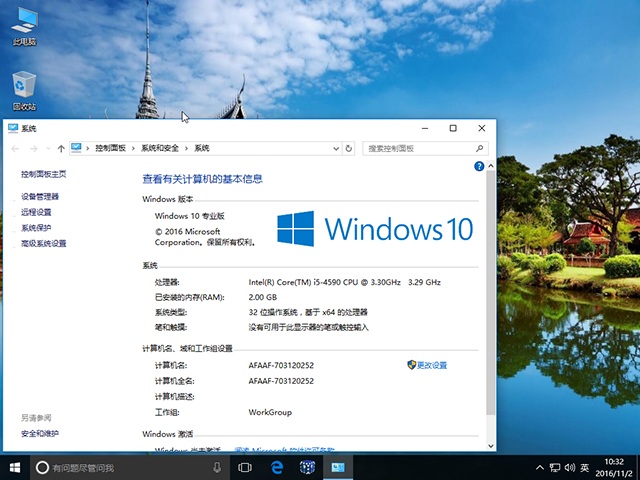This screenshot has height=480, width=640.
Task: Click the refresh button in address bar
Action: [348, 148]
